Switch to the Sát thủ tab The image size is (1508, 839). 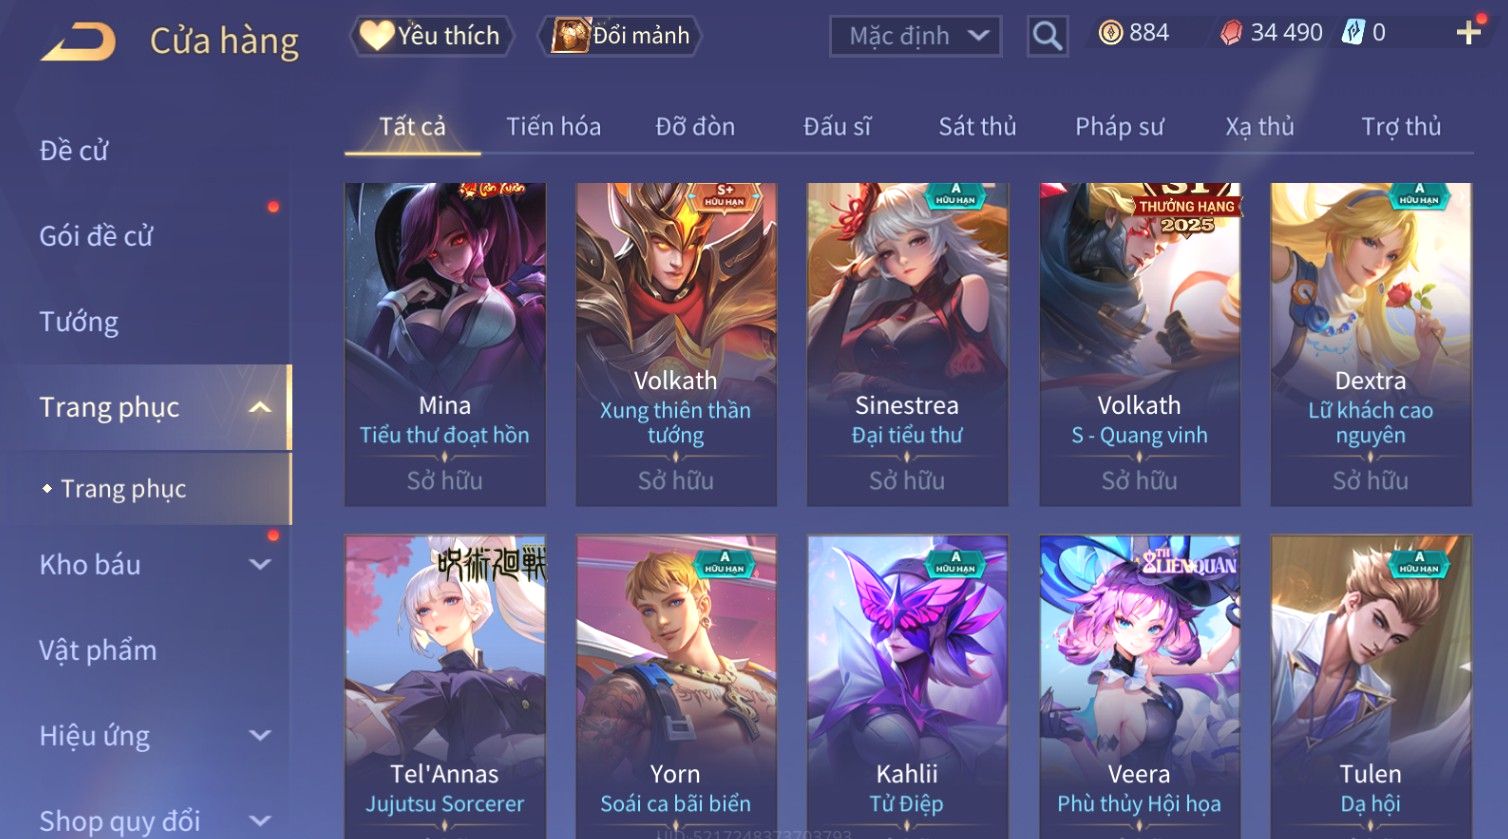(x=977, y=127)
